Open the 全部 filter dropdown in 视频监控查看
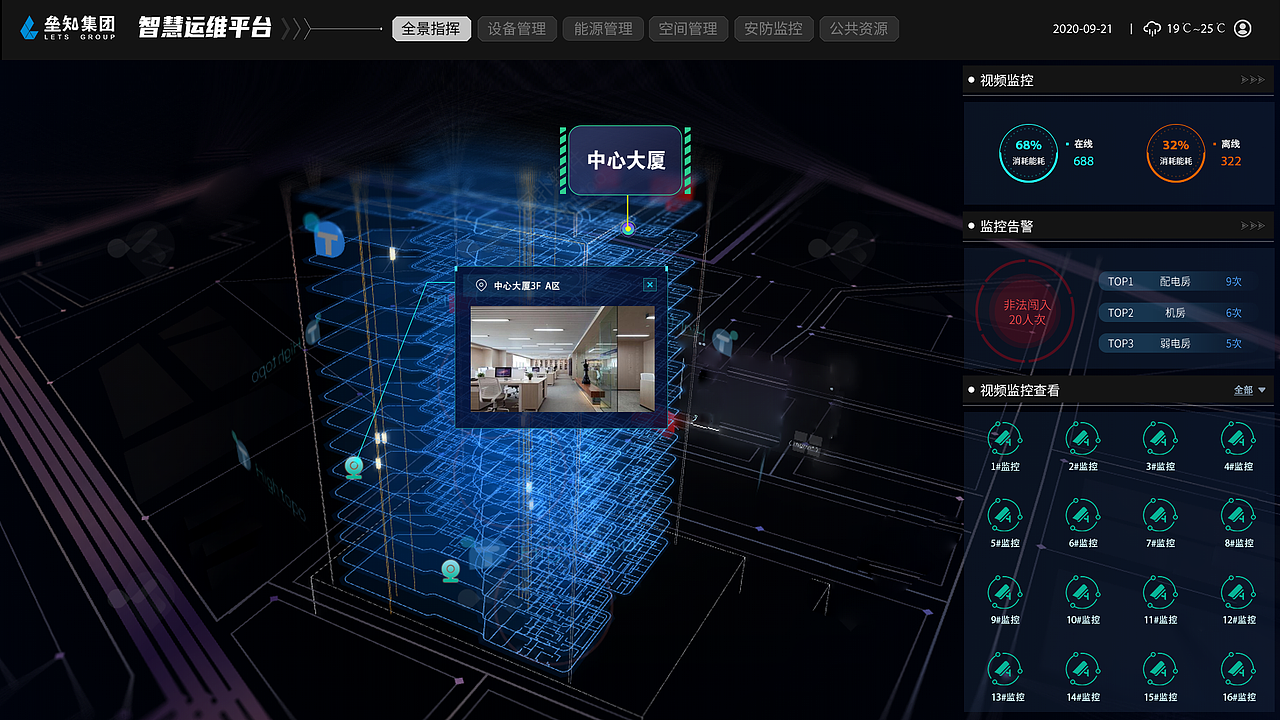The height and width of the screenshot is (720, 1280). tap(1248, 390)
